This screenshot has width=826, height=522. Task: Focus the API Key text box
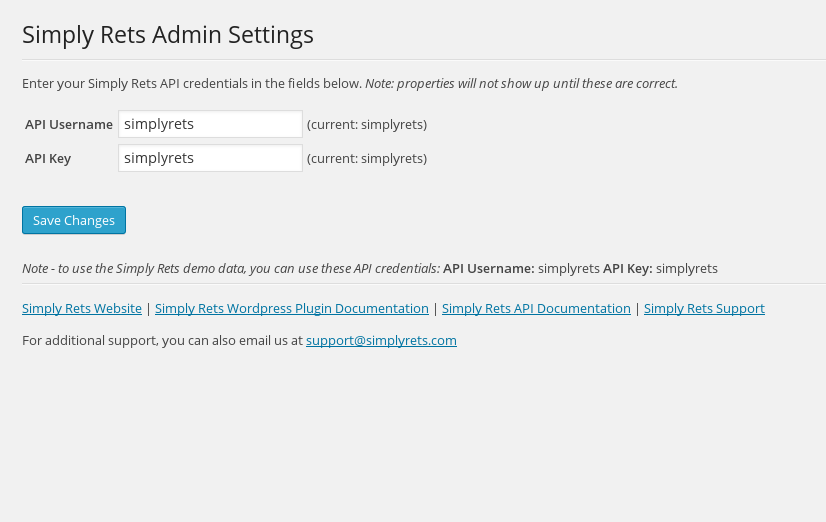point(210,158)
